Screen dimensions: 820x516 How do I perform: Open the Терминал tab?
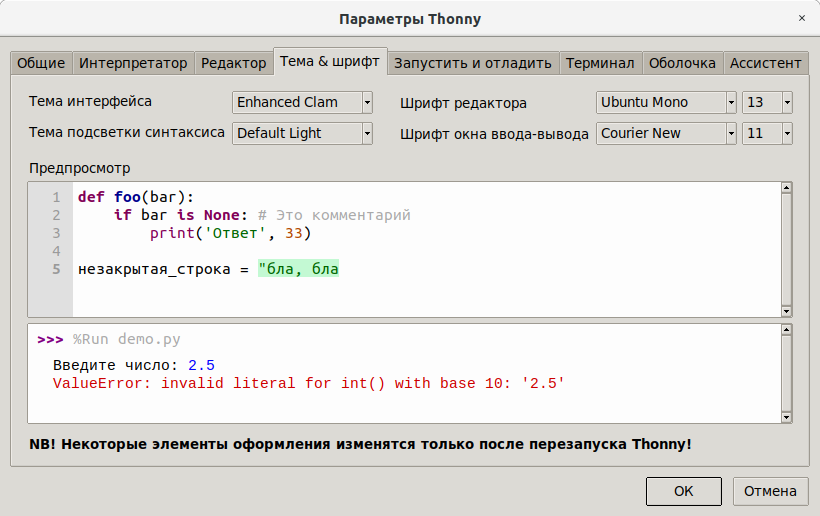[600, 63]
